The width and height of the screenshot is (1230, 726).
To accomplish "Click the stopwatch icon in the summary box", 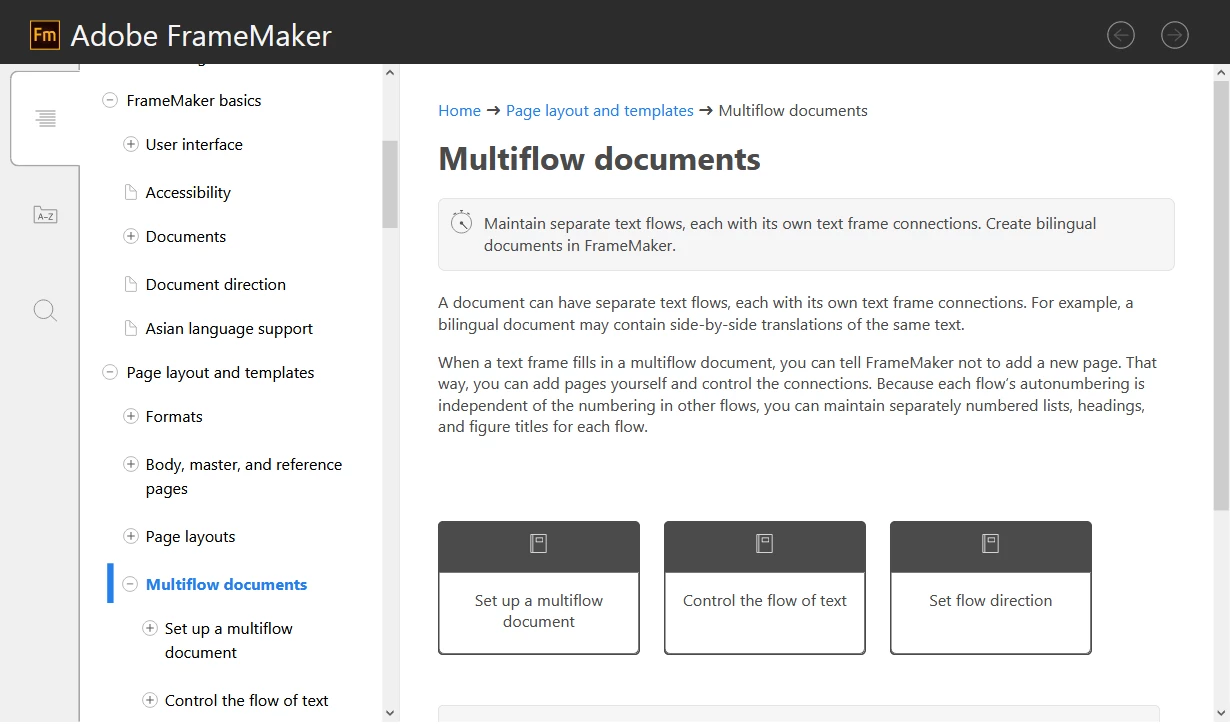I will (x=461, y=222).
